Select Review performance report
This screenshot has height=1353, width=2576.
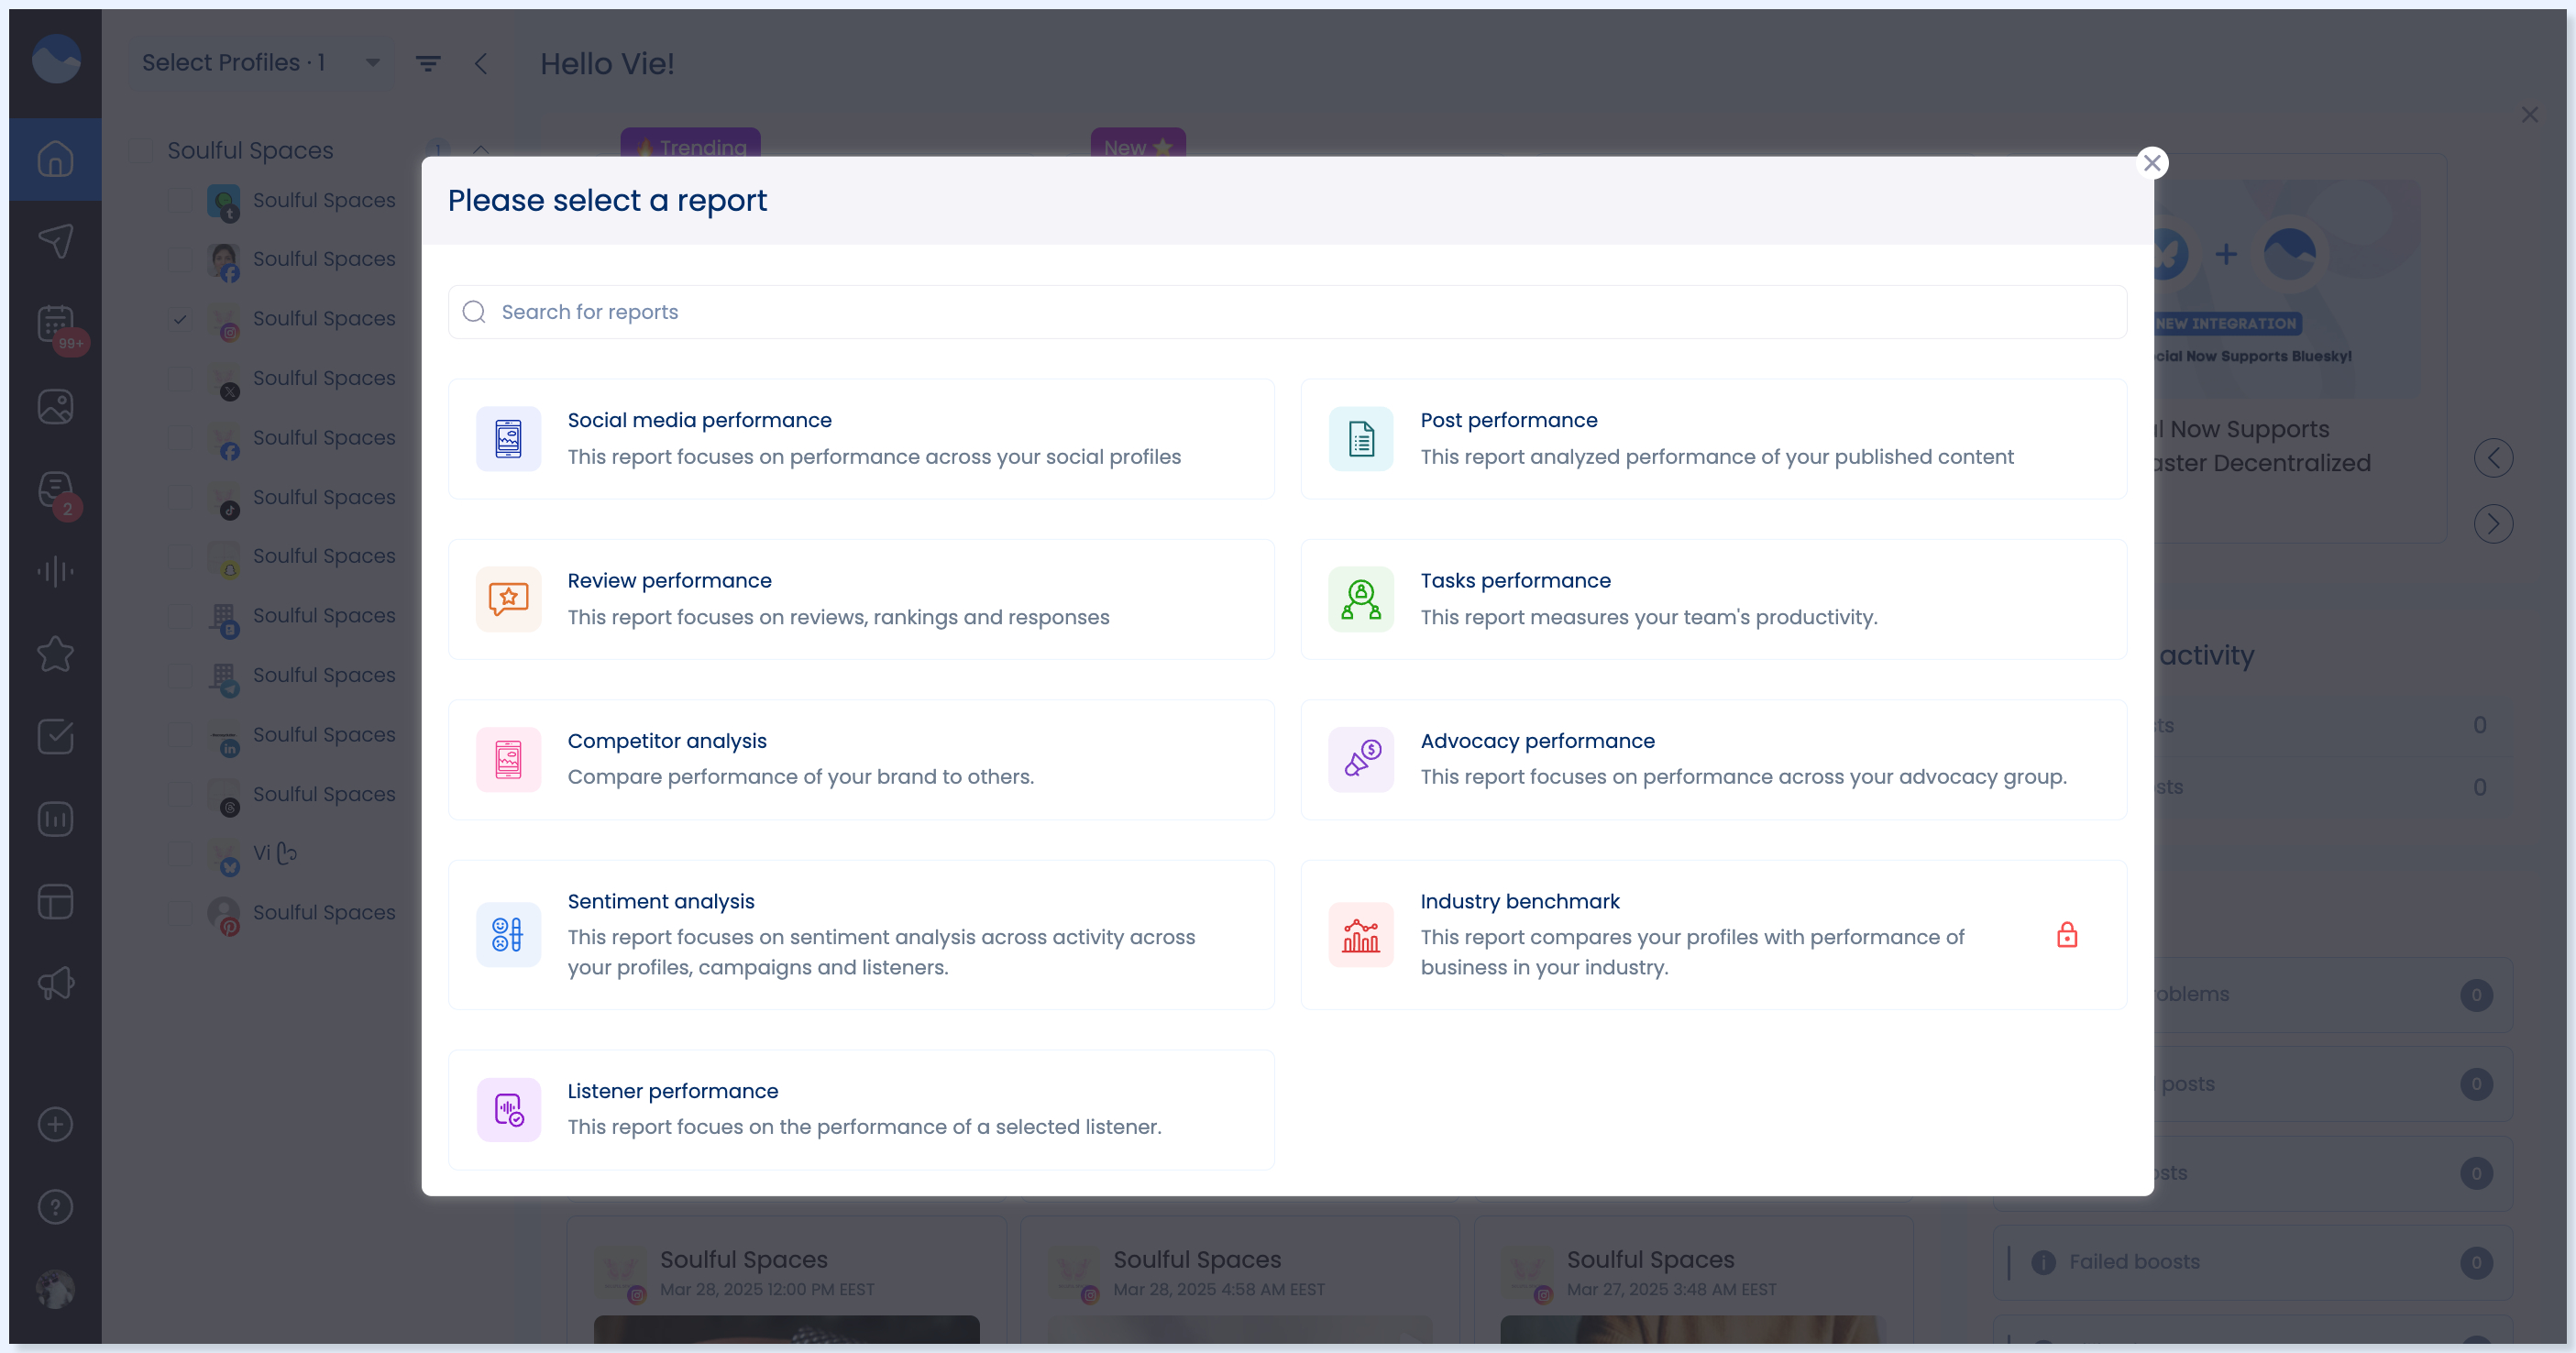861,599
